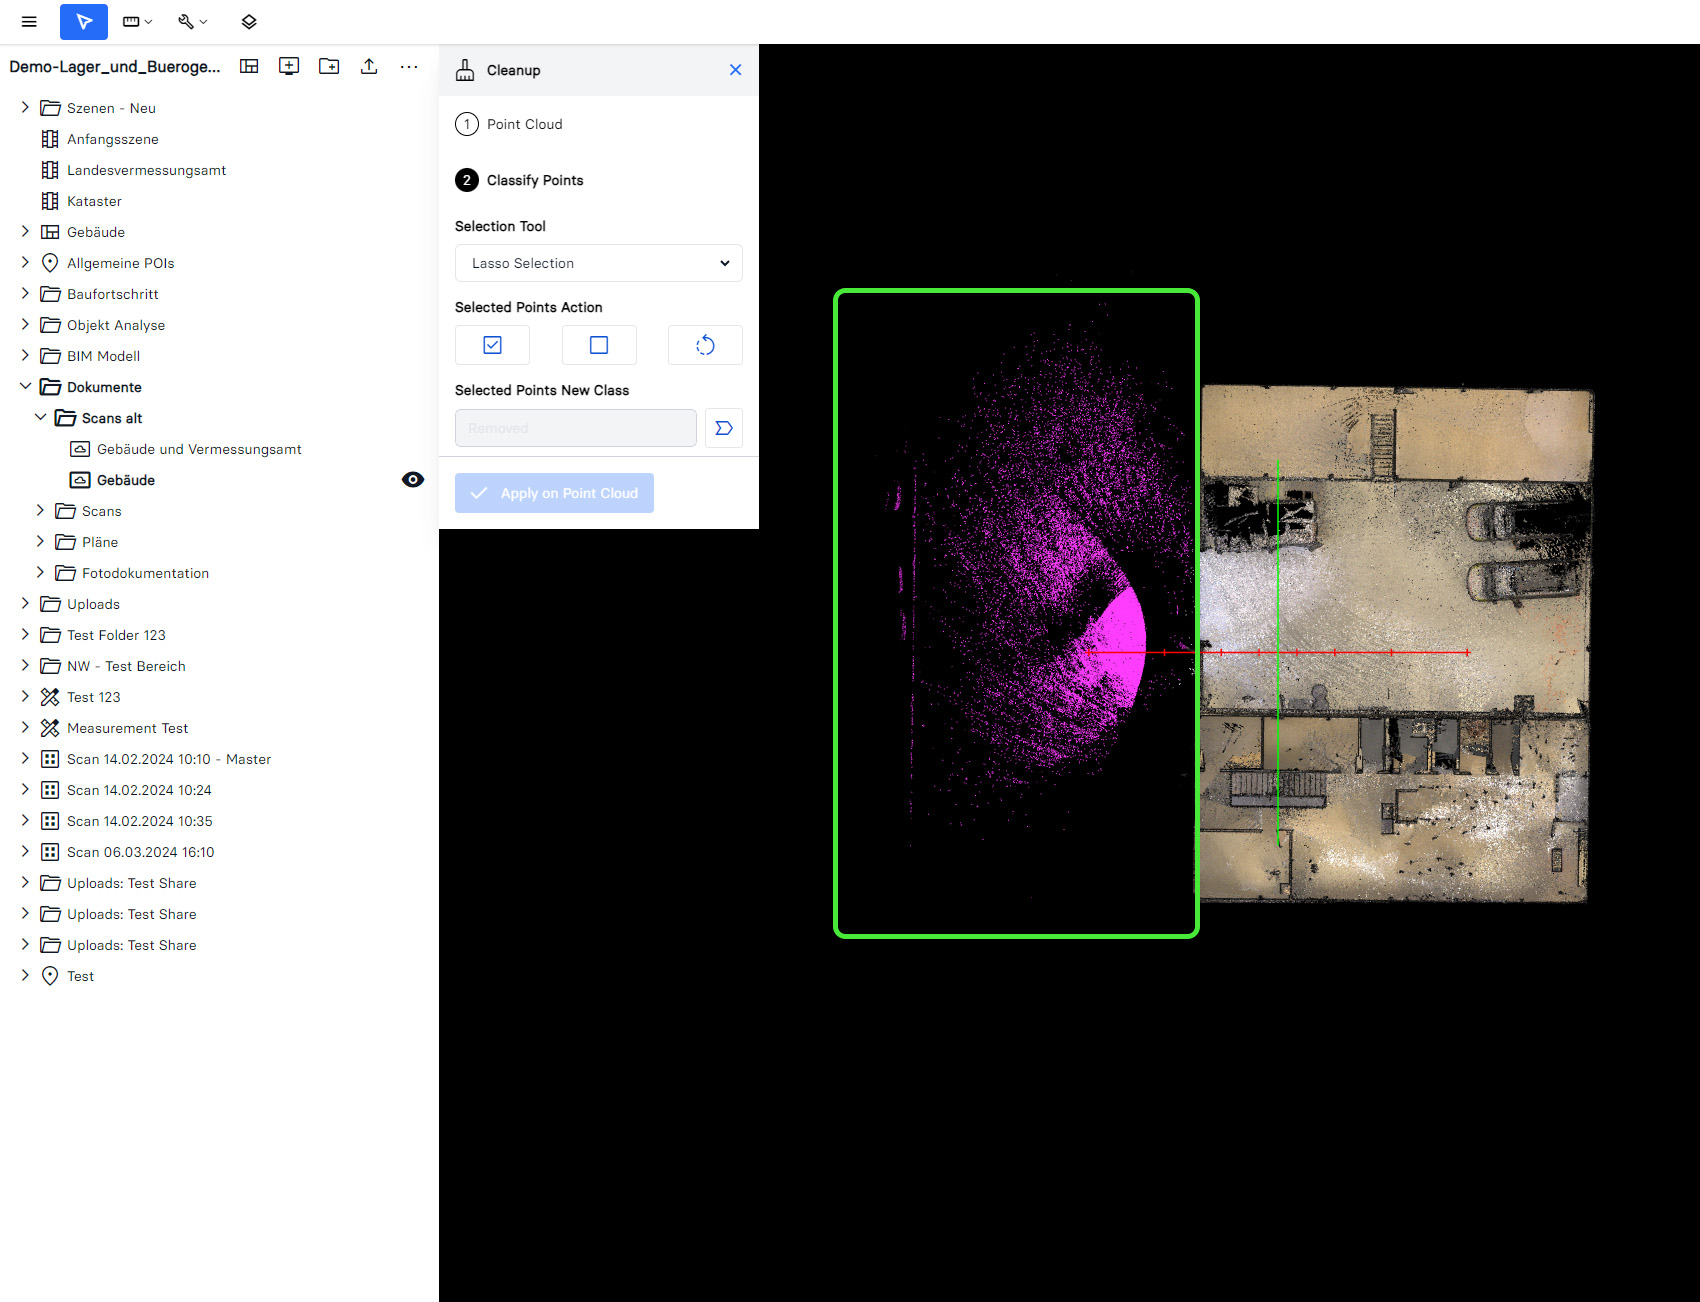Open the ruler measurement tool dropdown

coord(137,22)
